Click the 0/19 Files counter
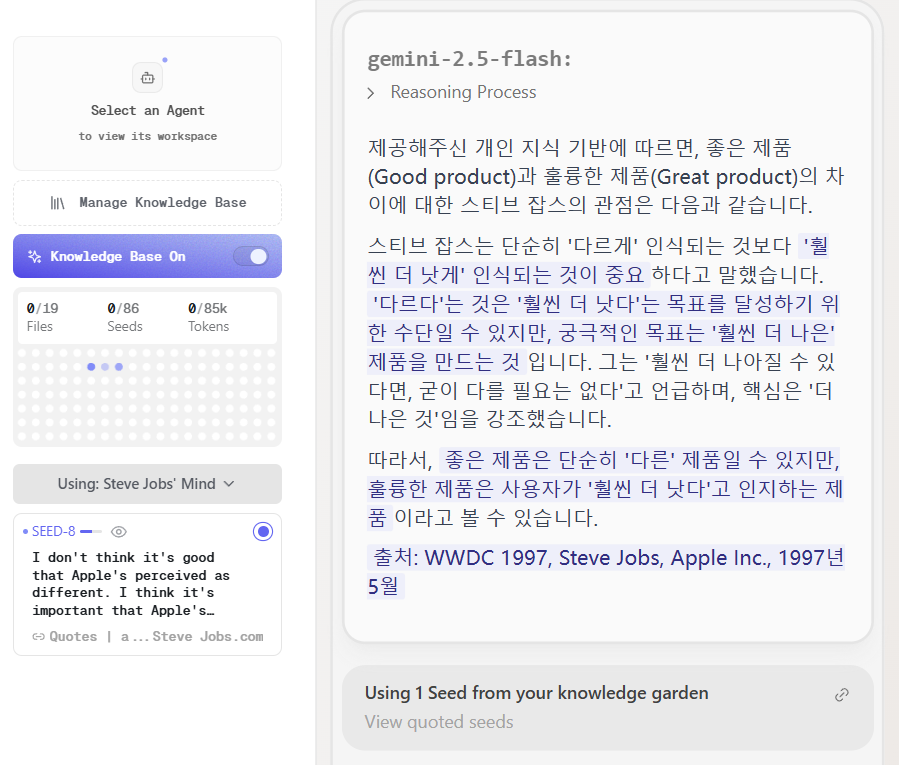Screen dimensions: 899x765 (42, 317)
